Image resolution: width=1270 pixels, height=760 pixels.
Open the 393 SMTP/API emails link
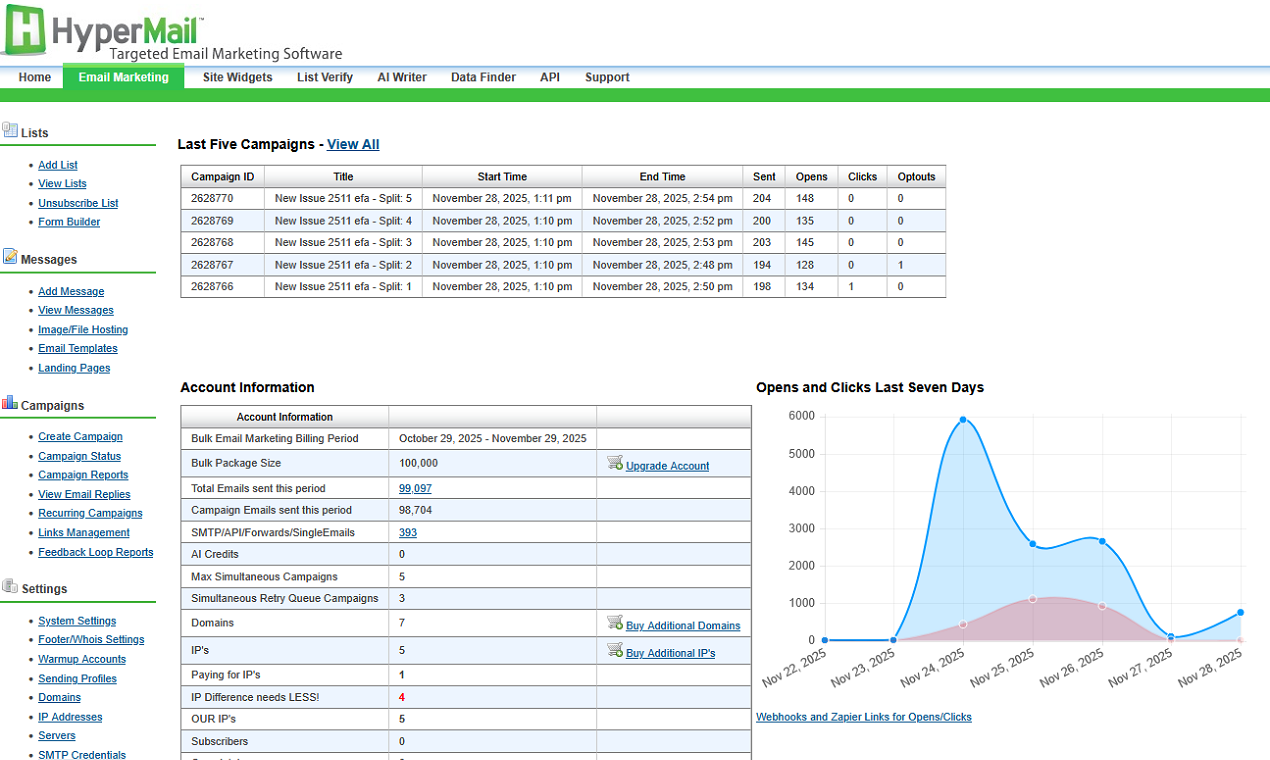click(x=408, y=533)
